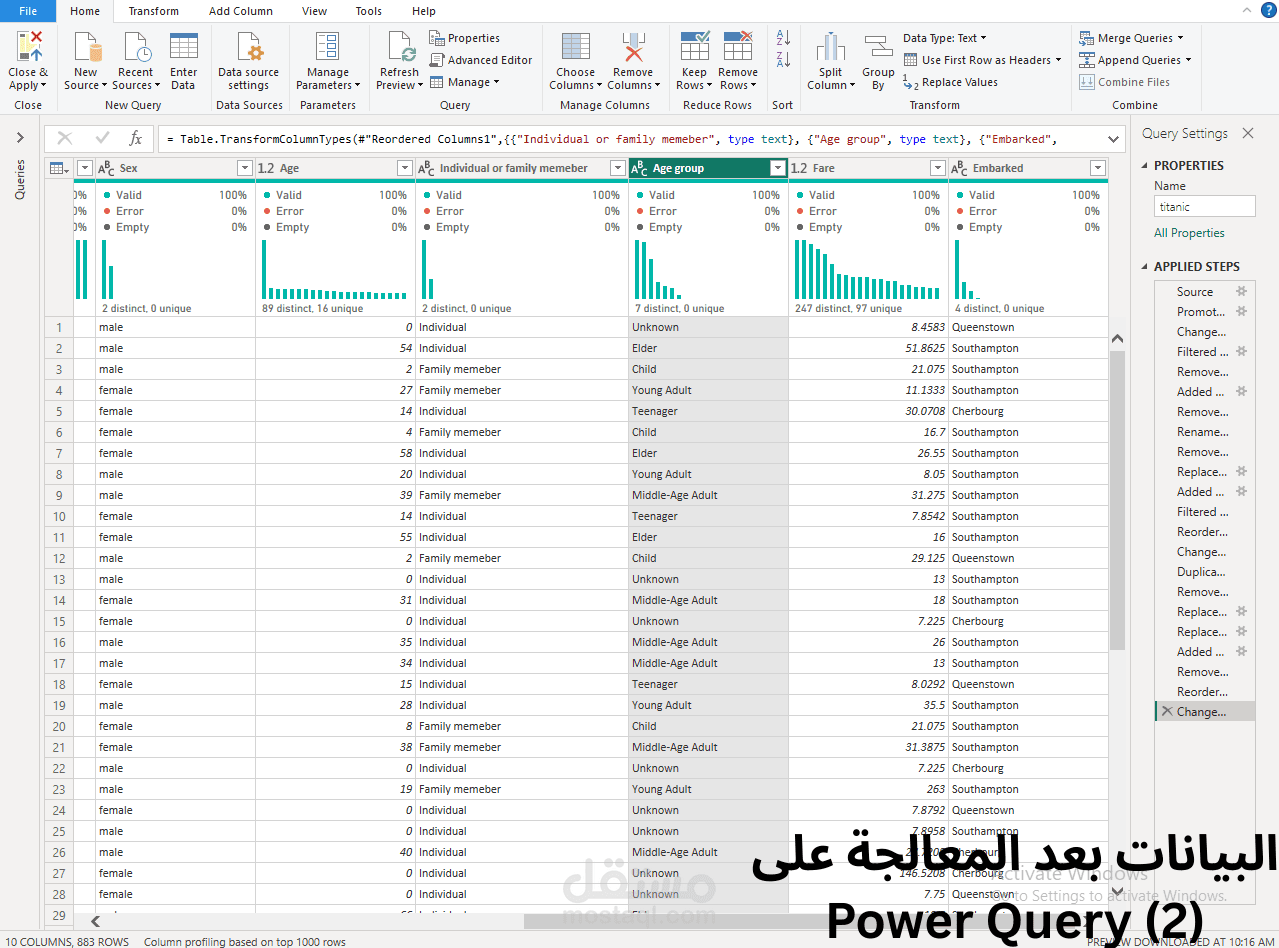The image size is (1279, 948).
Task: Collapse the APPLIED STEPS section
Action: click(x=1146, y=267)
